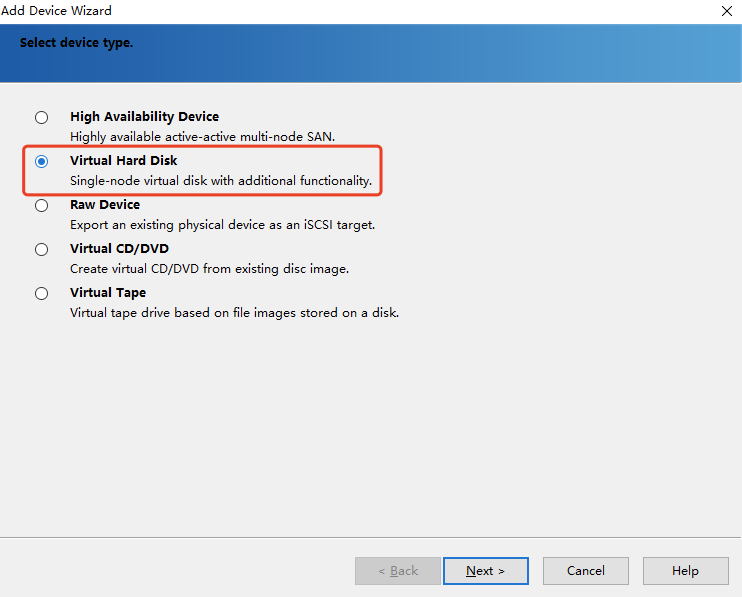
Task: Click the Virtual CD/DVD label text
Action: [x=119, y=248]
